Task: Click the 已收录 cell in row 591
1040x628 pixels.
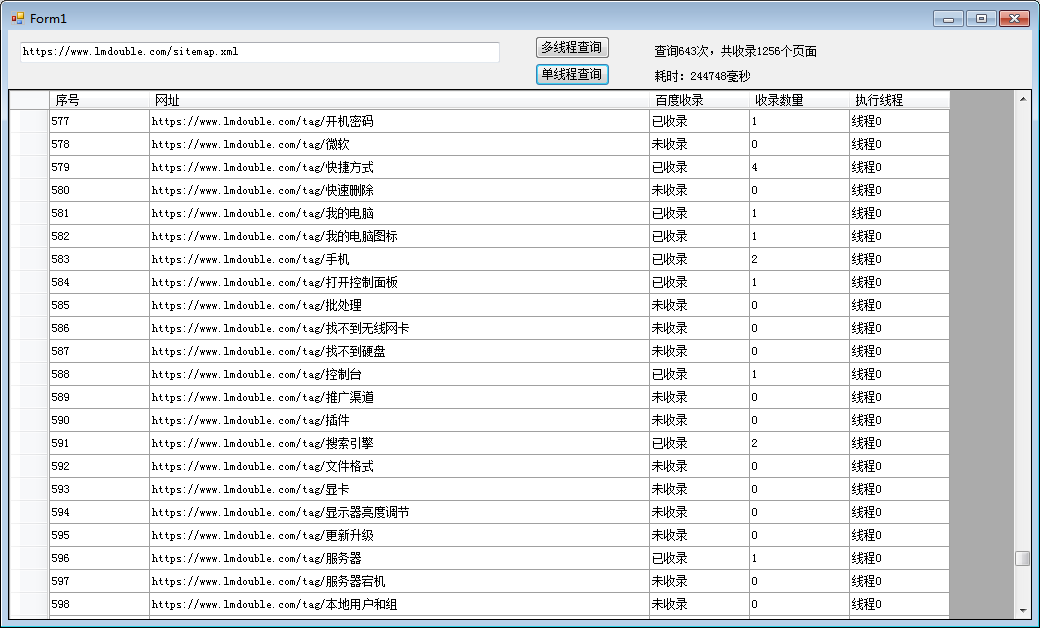Action: 700,443
